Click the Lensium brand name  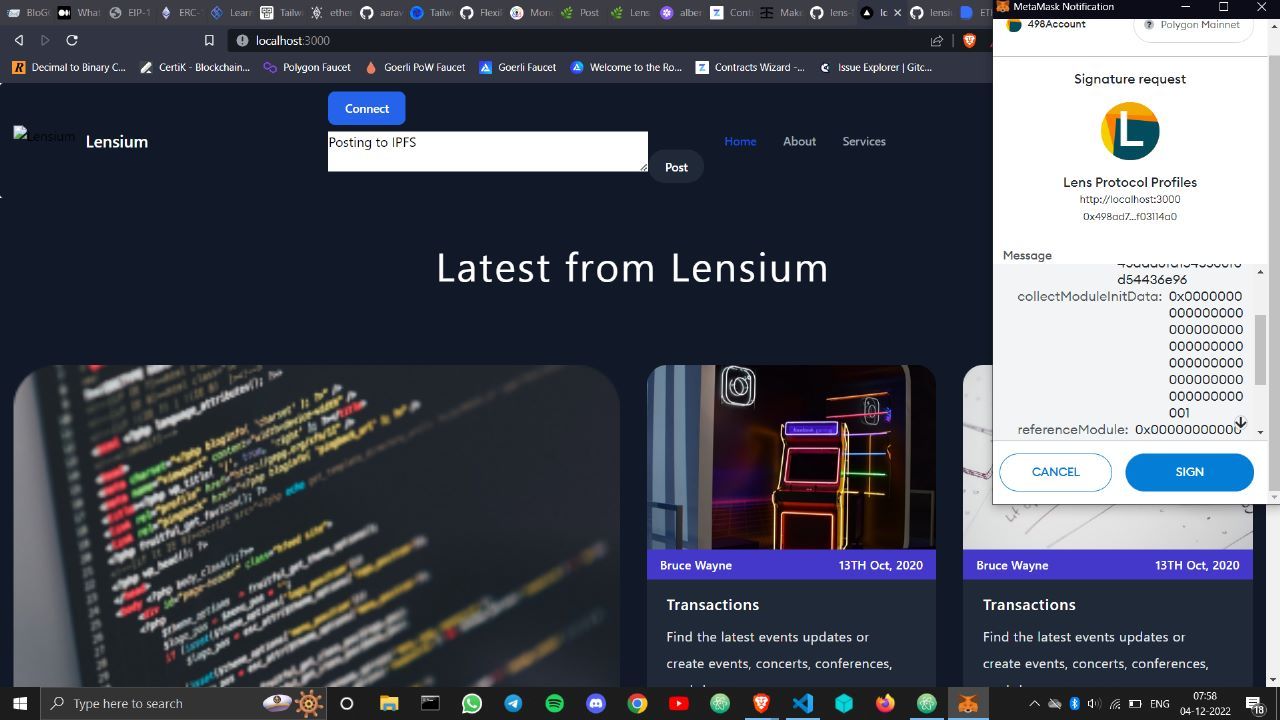[x=117, y=141]
